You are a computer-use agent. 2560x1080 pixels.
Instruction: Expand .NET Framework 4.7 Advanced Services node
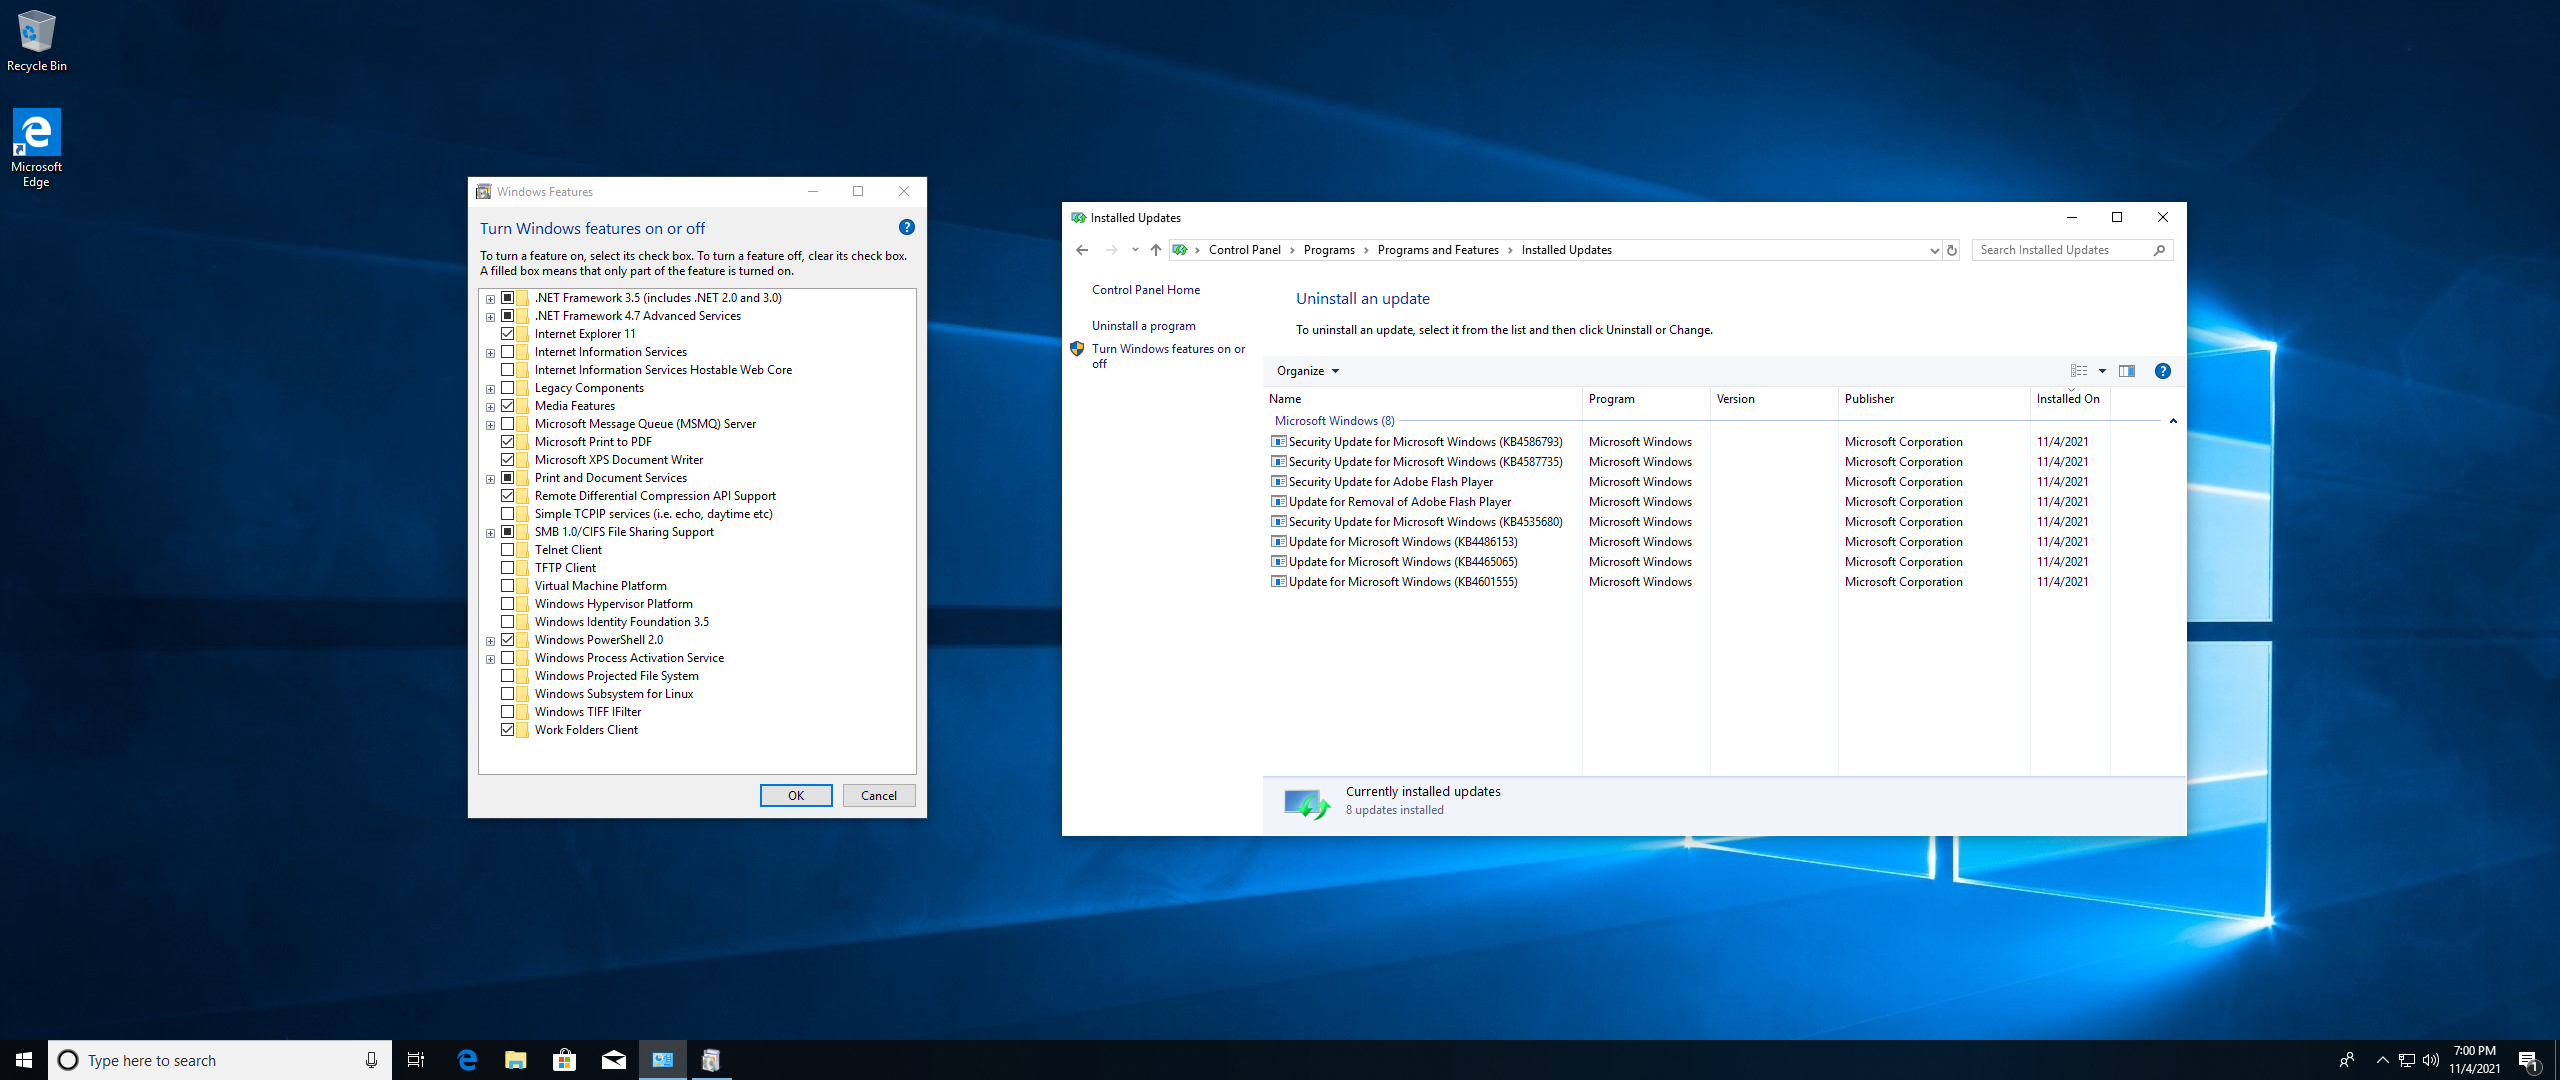coord(490,317)
